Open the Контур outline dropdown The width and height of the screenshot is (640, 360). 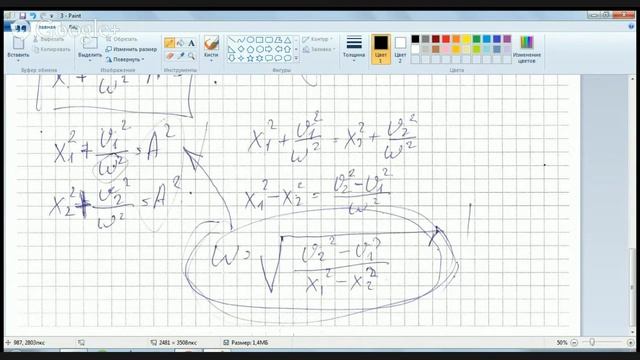pos(318,39)
